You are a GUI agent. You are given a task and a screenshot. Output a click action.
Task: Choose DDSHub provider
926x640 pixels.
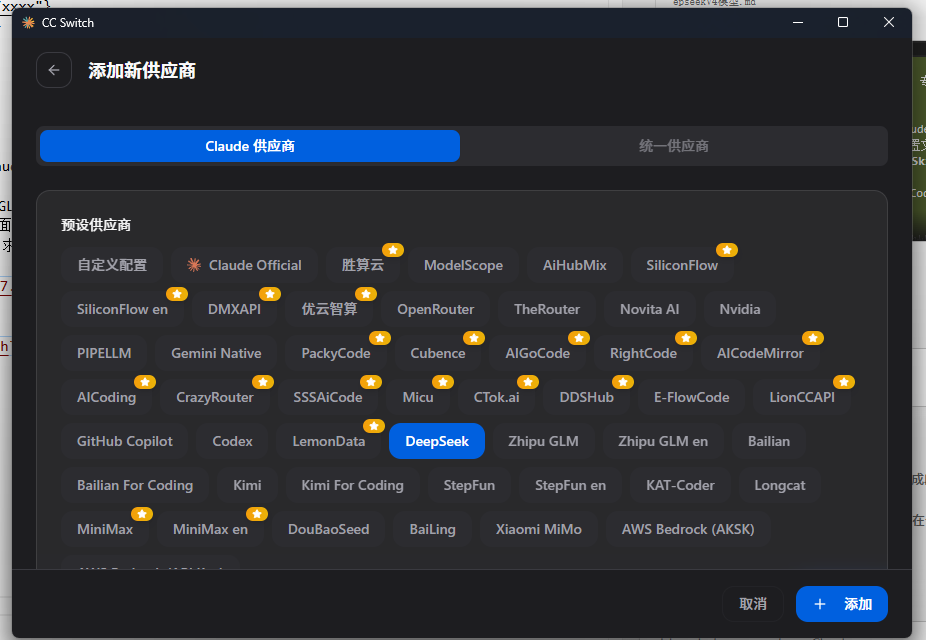pyautogui.click(x=586, y=397)
